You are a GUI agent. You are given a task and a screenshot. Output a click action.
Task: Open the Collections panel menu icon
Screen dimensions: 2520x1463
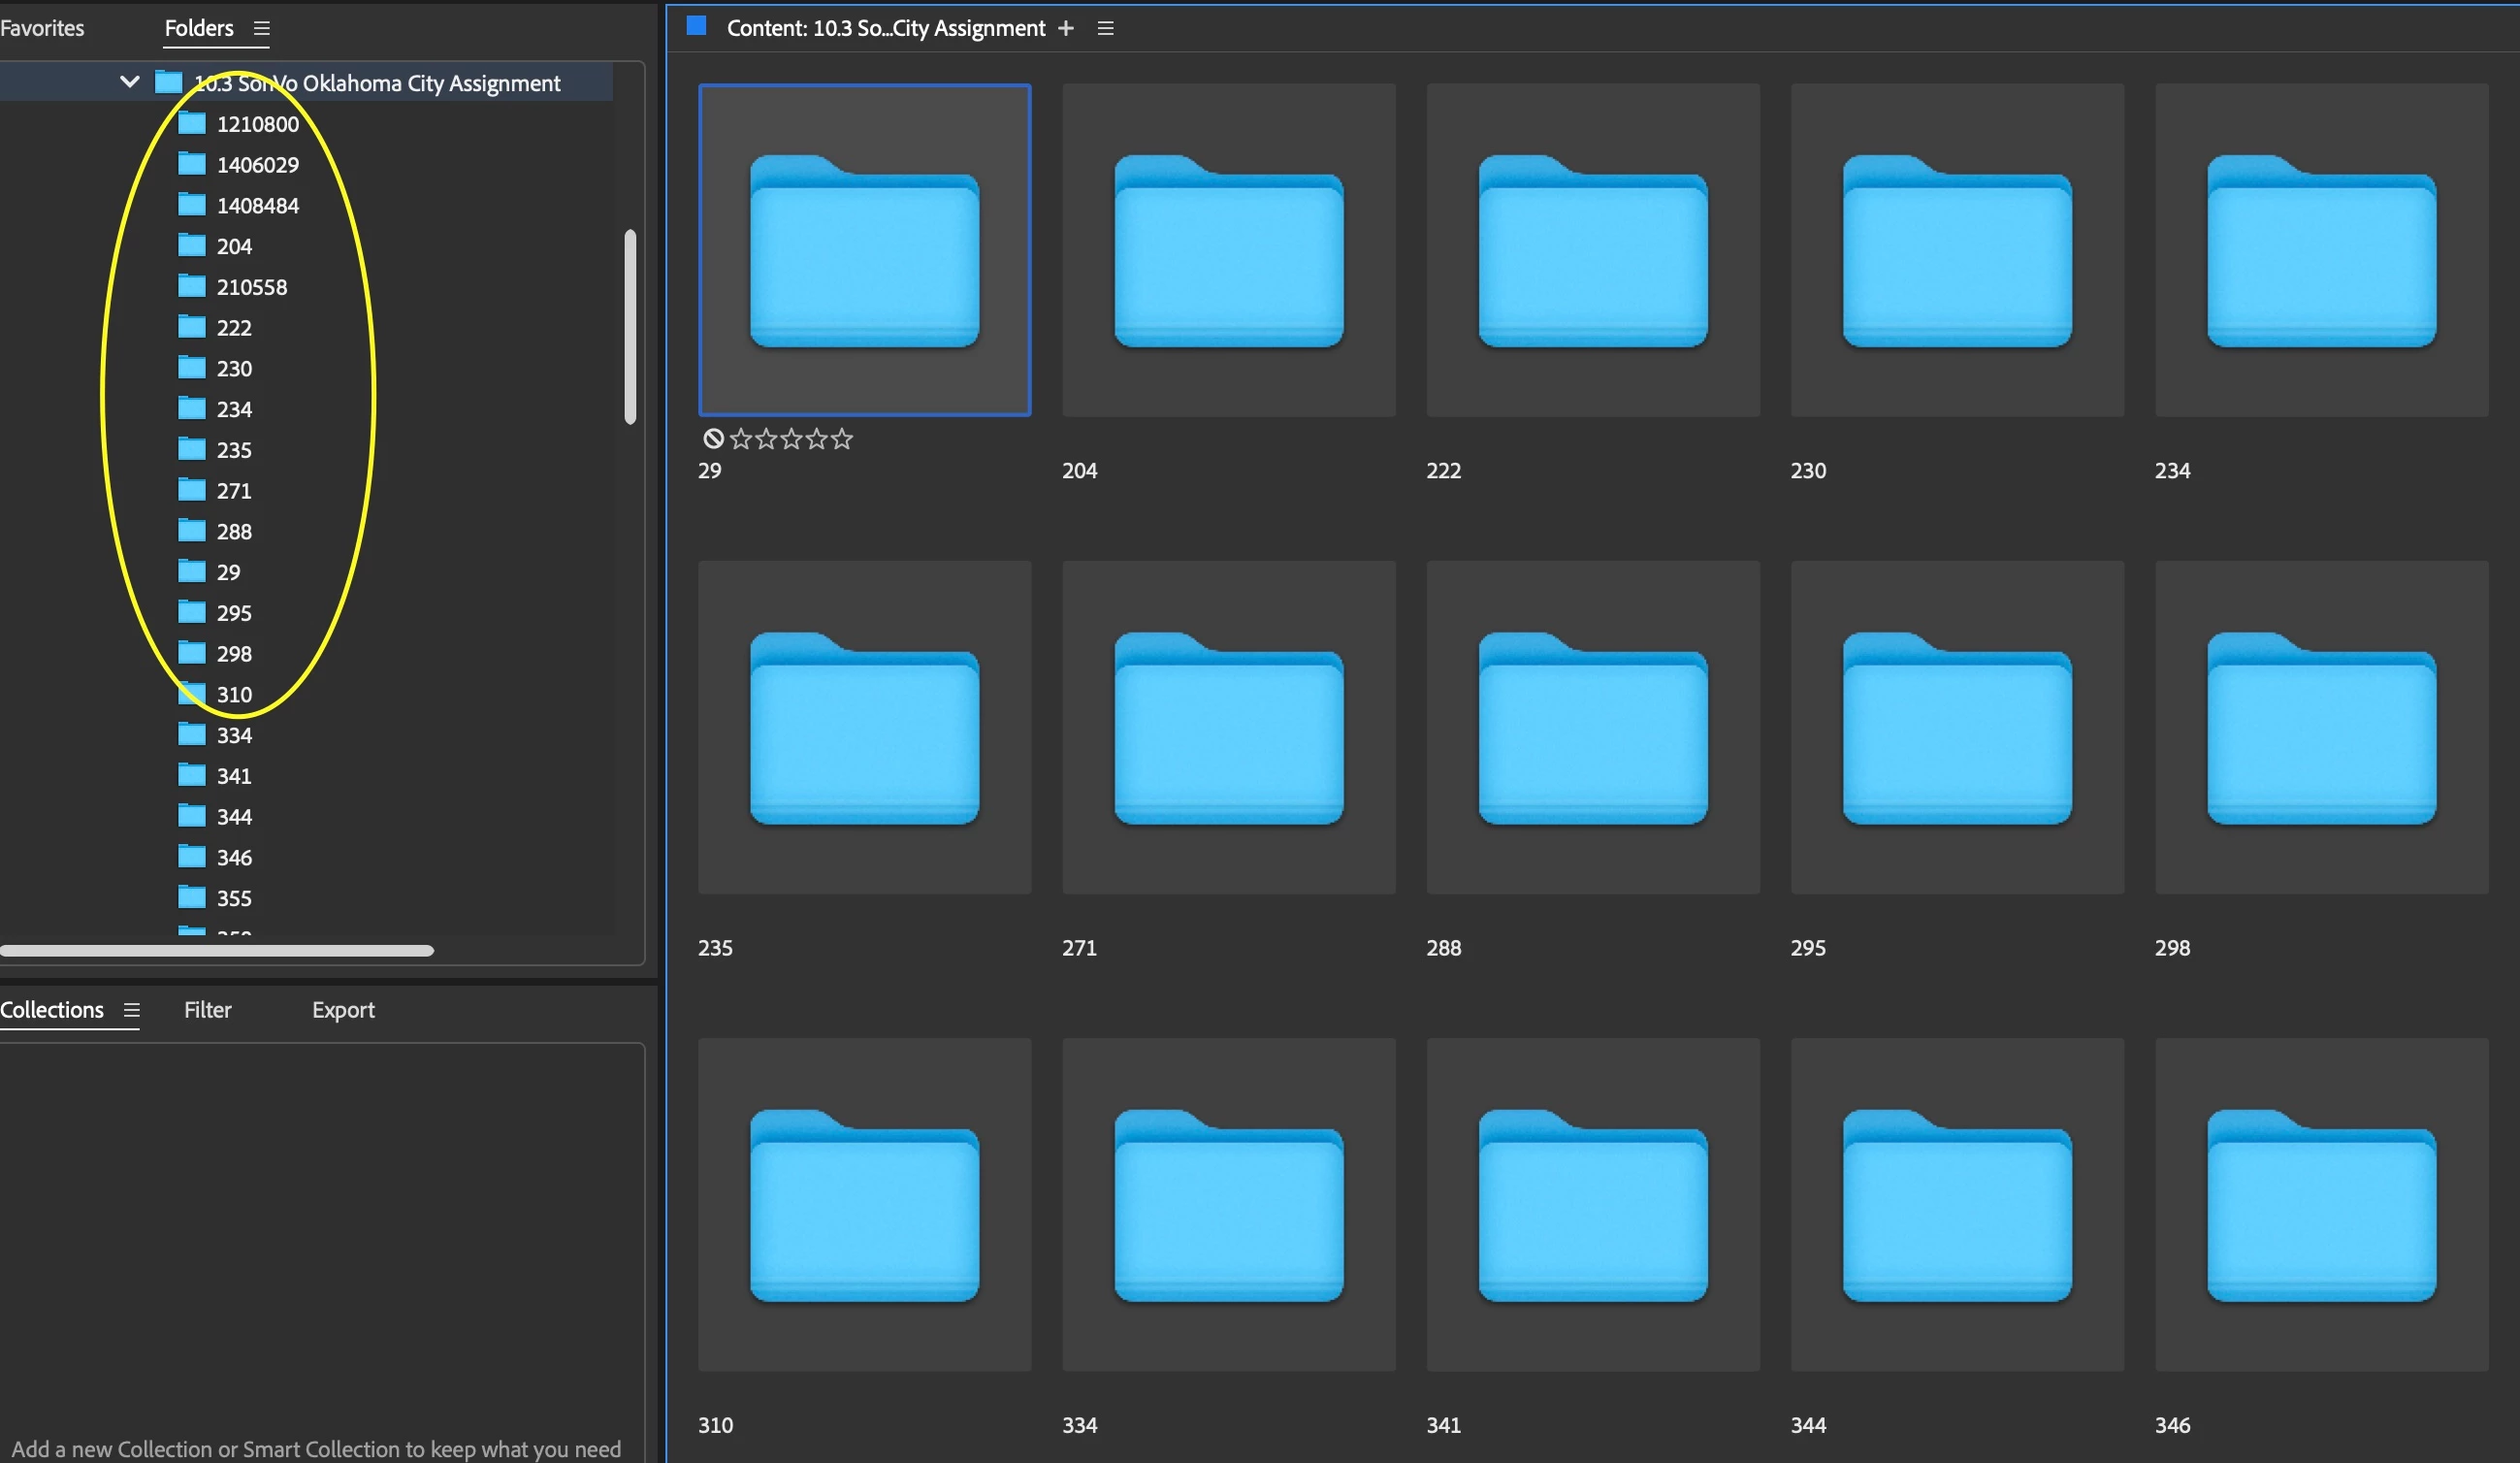pos(131,1010)
